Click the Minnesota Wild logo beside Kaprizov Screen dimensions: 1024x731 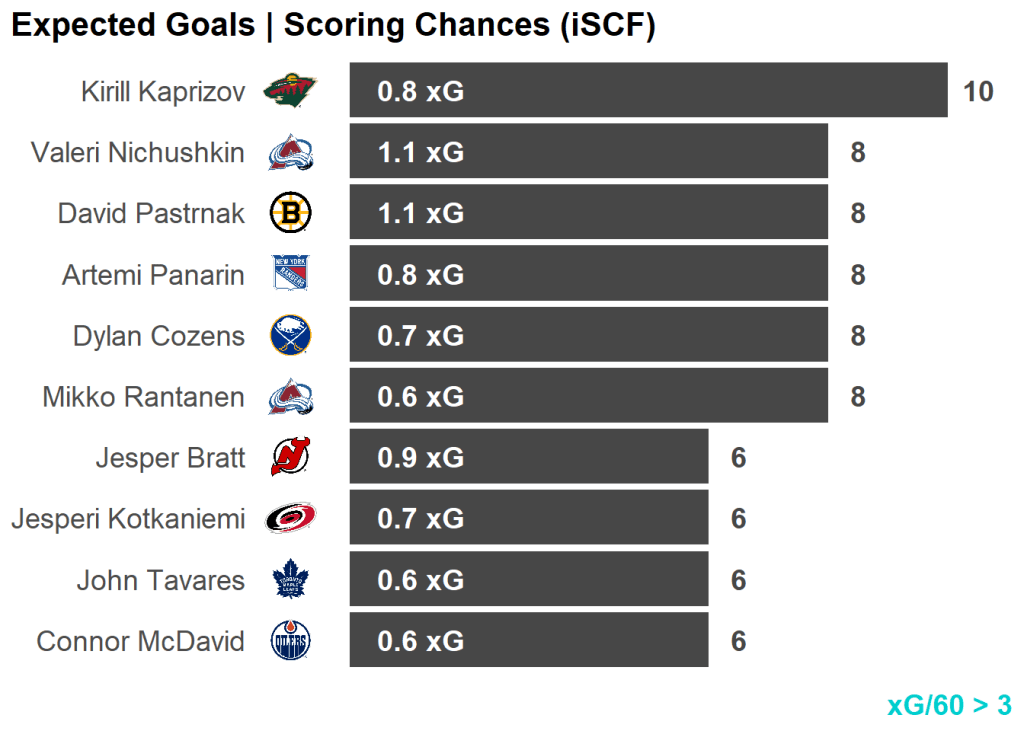tap(290, 92)
